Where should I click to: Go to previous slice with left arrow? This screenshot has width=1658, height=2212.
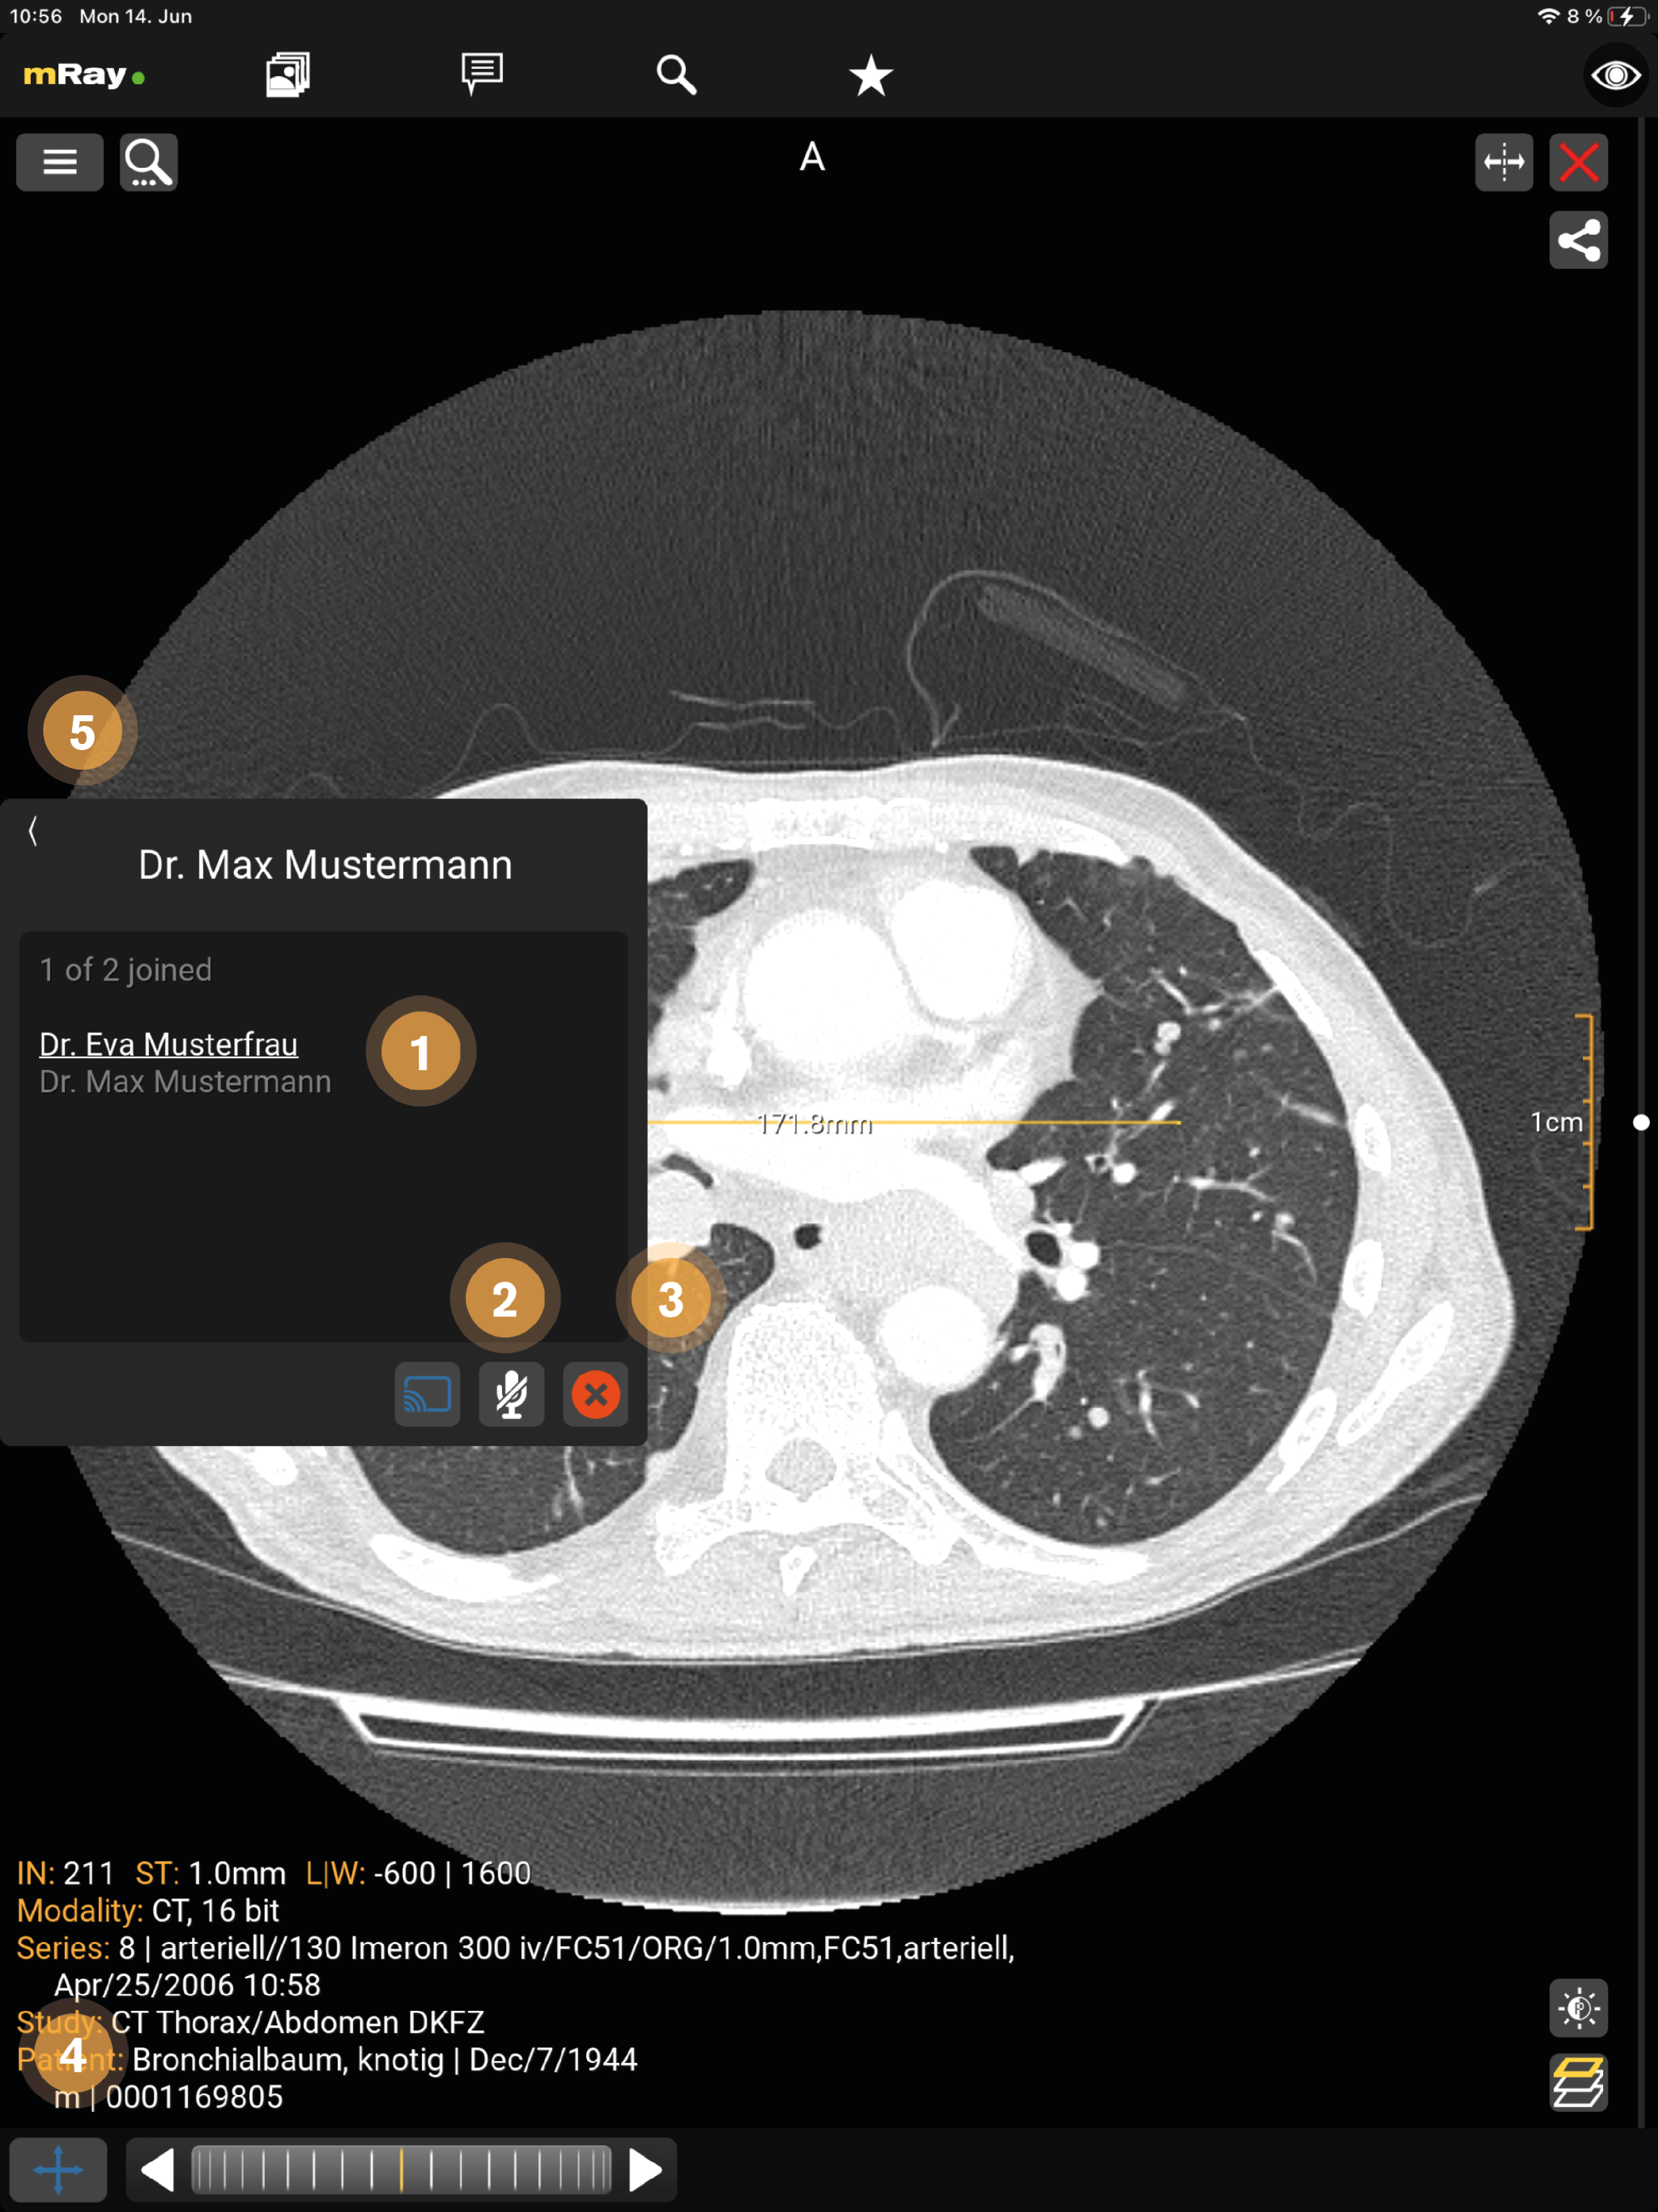[x=158, y=2170]
